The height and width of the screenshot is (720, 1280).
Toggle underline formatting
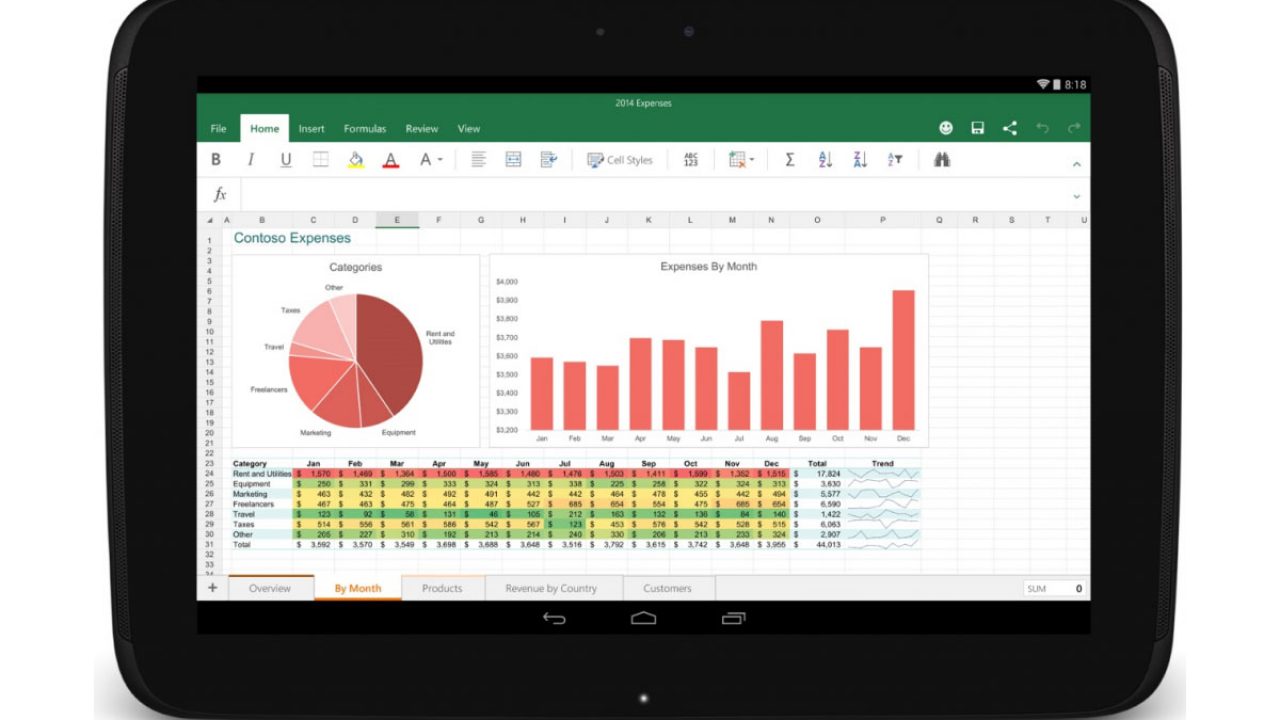(x=286, y=160)
